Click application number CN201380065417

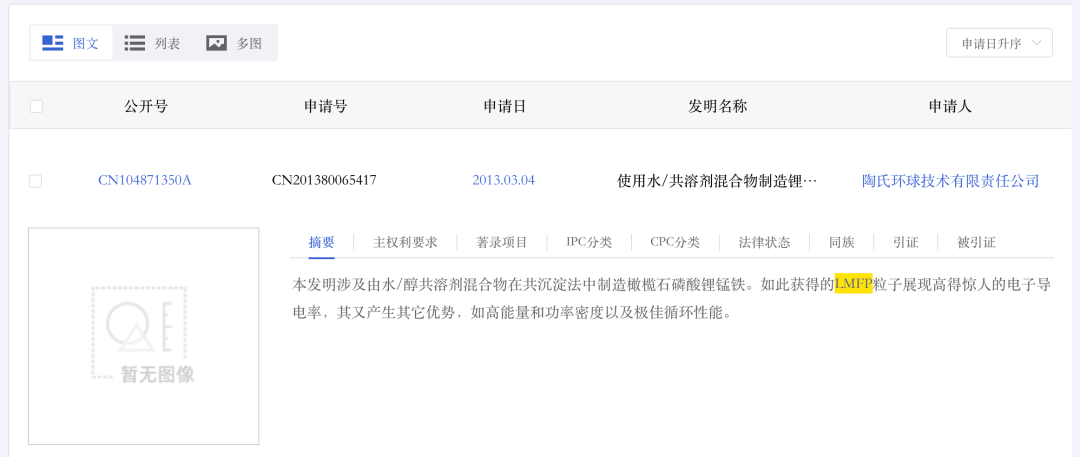pos(324,181)
